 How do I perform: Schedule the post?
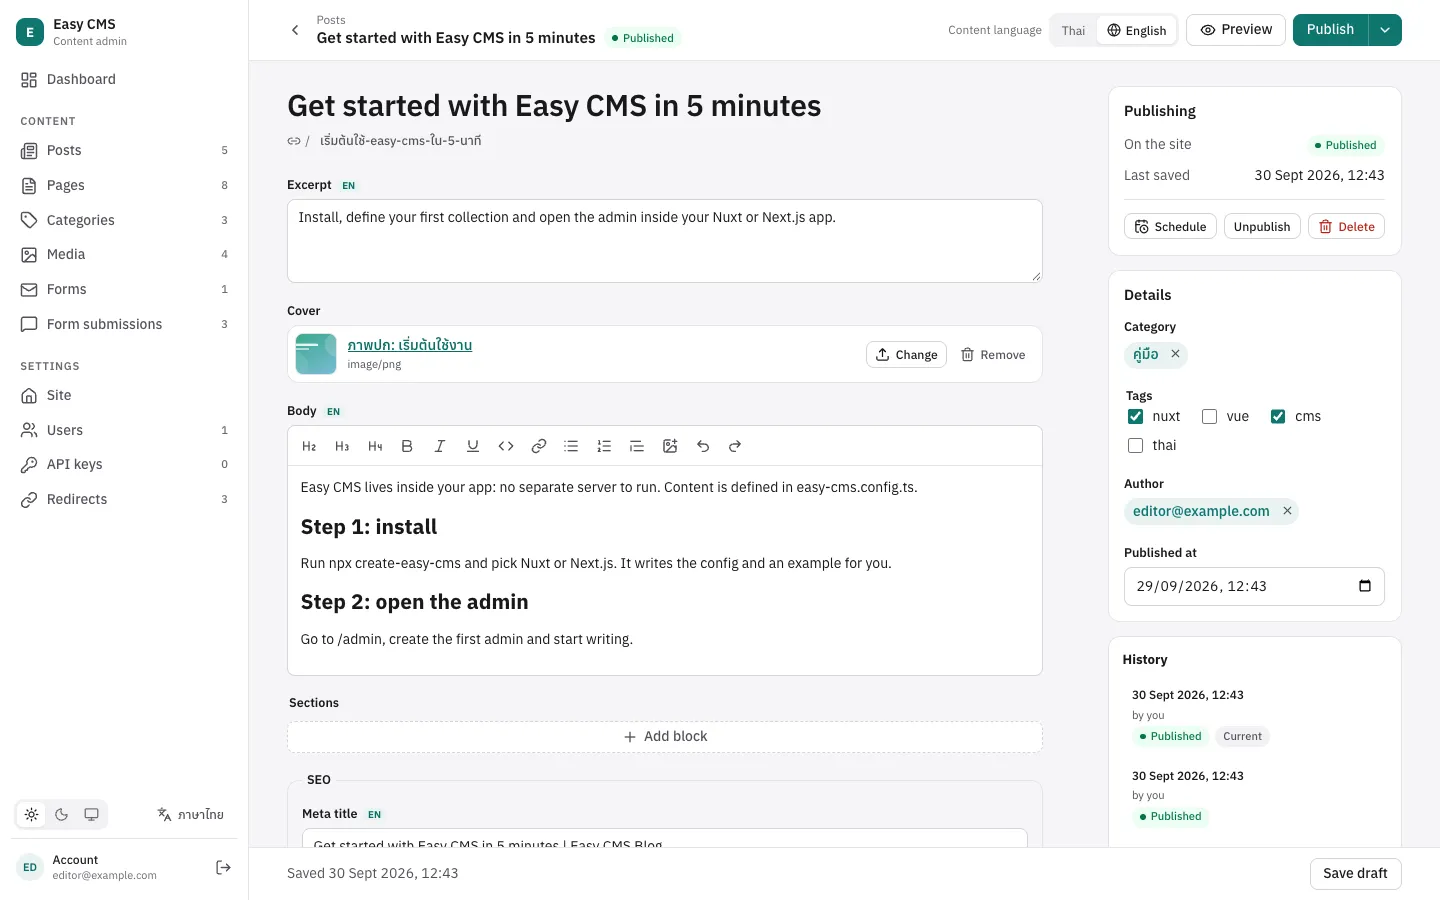(x=1170, y=227)
